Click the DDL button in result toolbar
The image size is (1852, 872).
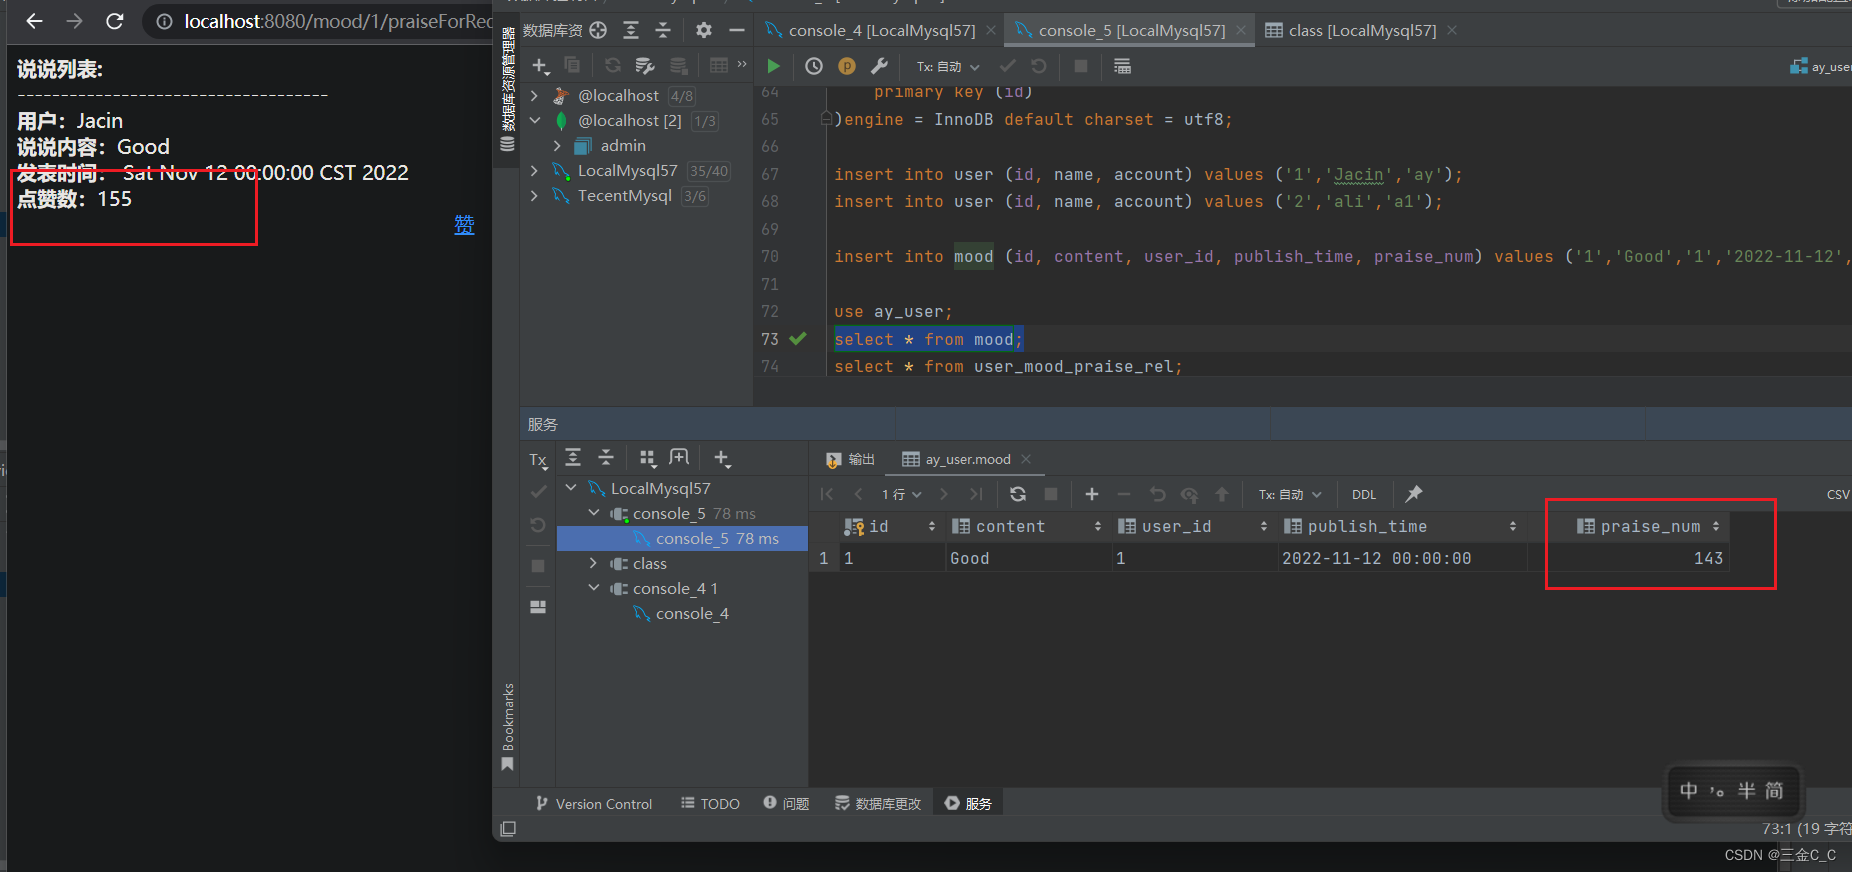(x=1364, y=494)
